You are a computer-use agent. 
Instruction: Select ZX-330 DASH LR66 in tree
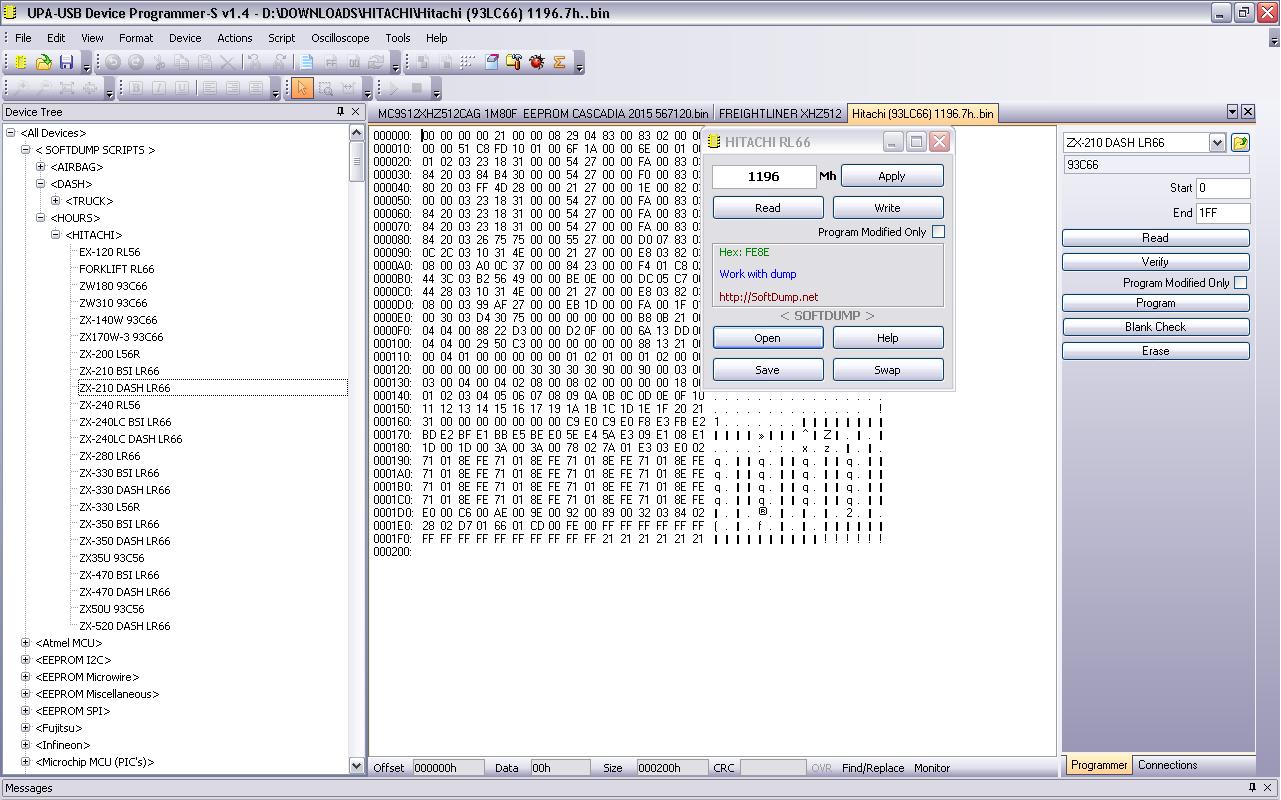(124, 490)
